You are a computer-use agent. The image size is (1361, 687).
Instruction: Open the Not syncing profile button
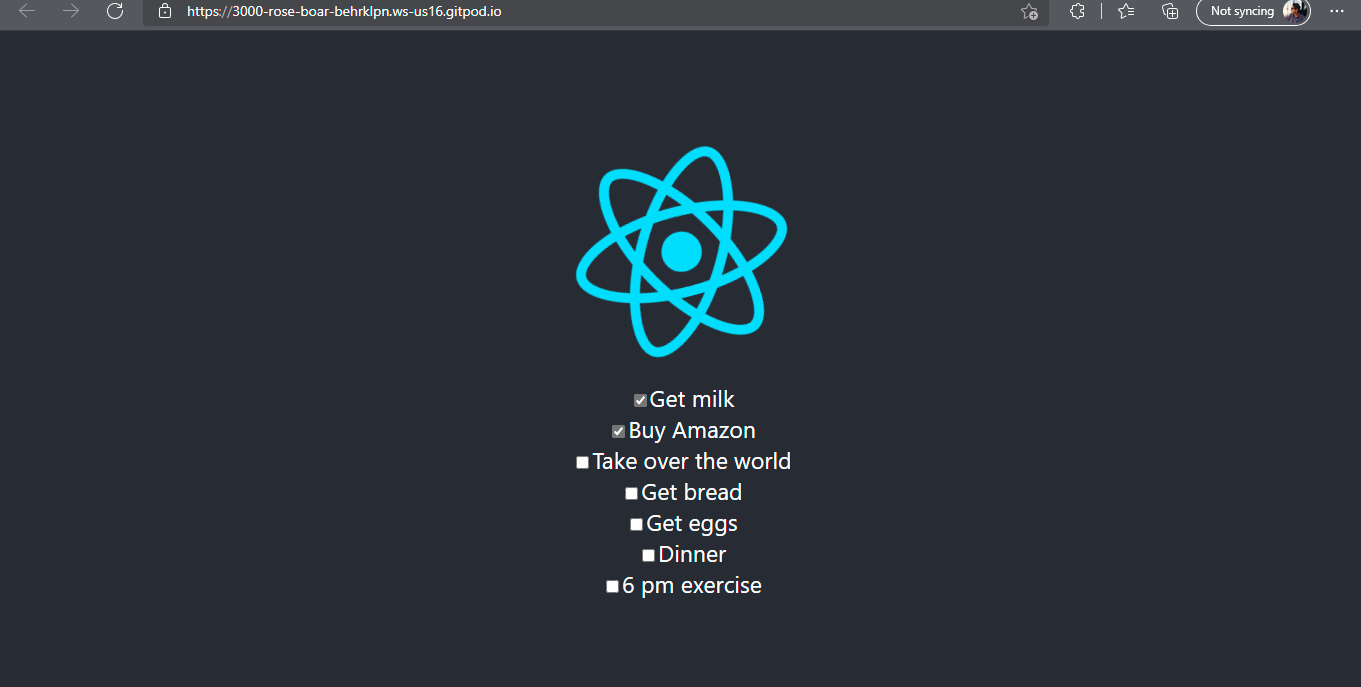pyautogui.click(x=1253, y=11)
